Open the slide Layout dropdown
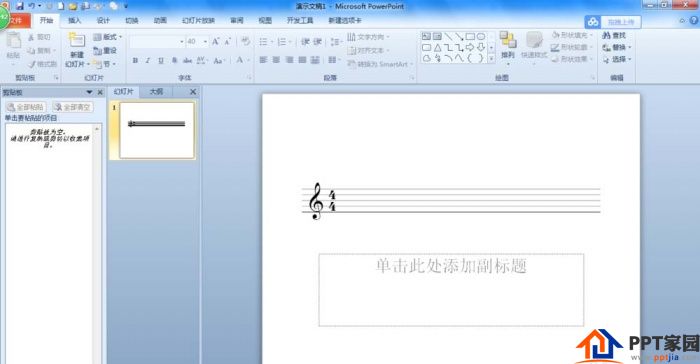This screenshot has width=700, height=364. coord(108,37)
